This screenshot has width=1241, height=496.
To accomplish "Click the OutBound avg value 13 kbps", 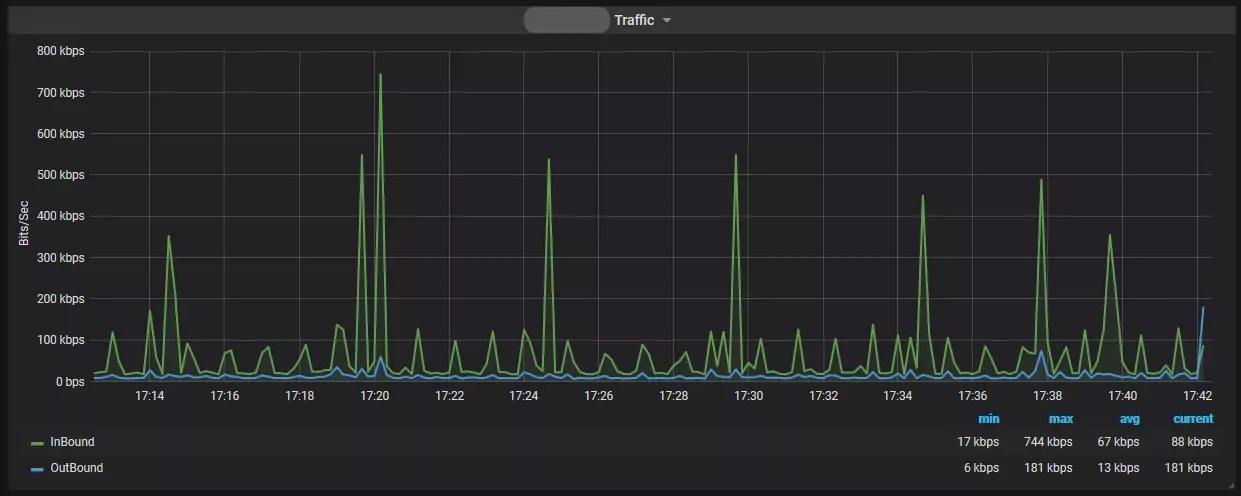I will pyautogui.click(x=1118, y=468).
